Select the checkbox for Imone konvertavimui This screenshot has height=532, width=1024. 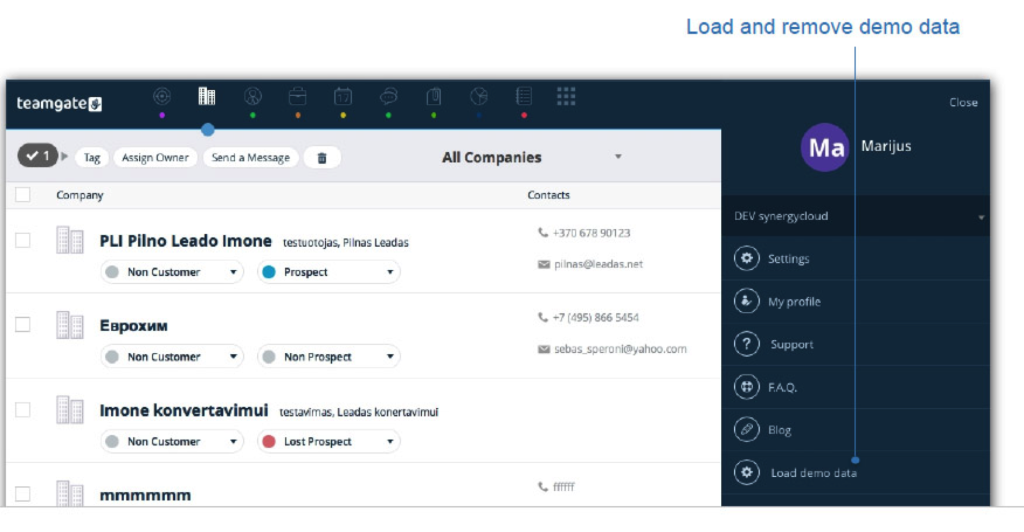click(x=23, y=410)
